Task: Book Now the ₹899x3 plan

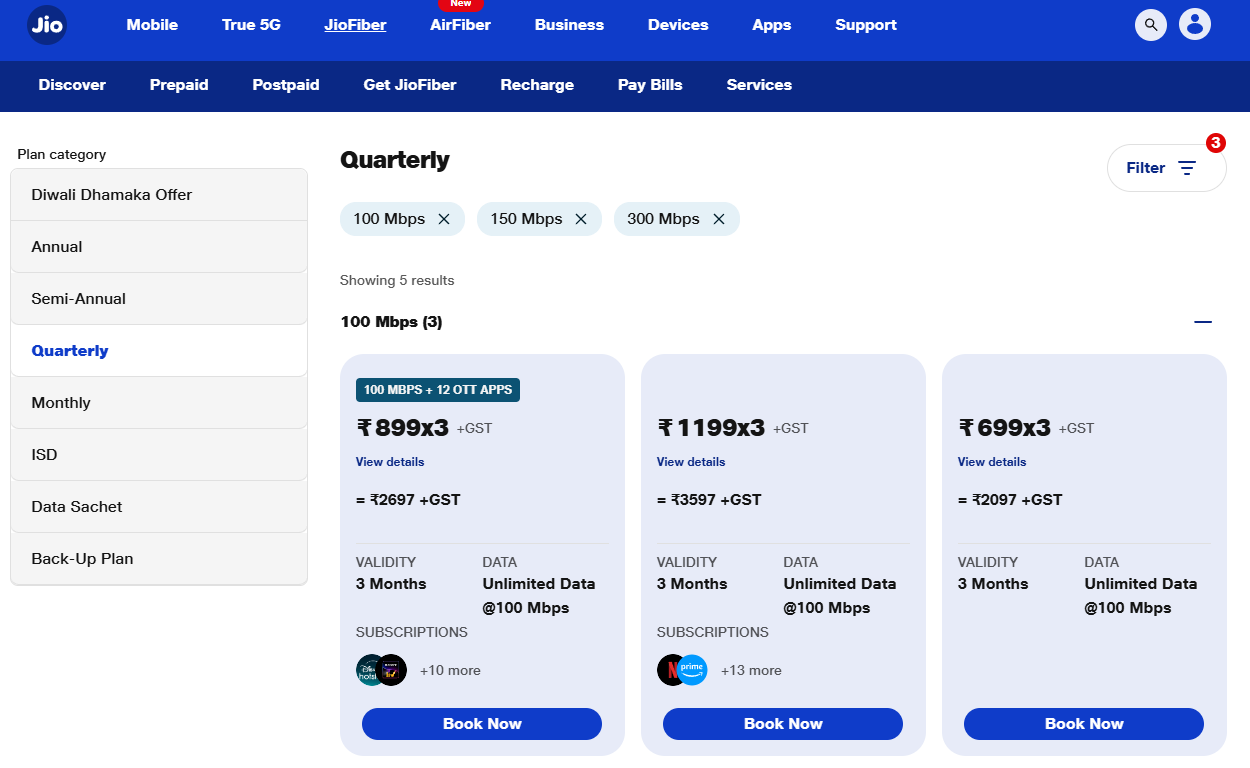Action: point(482,724)
